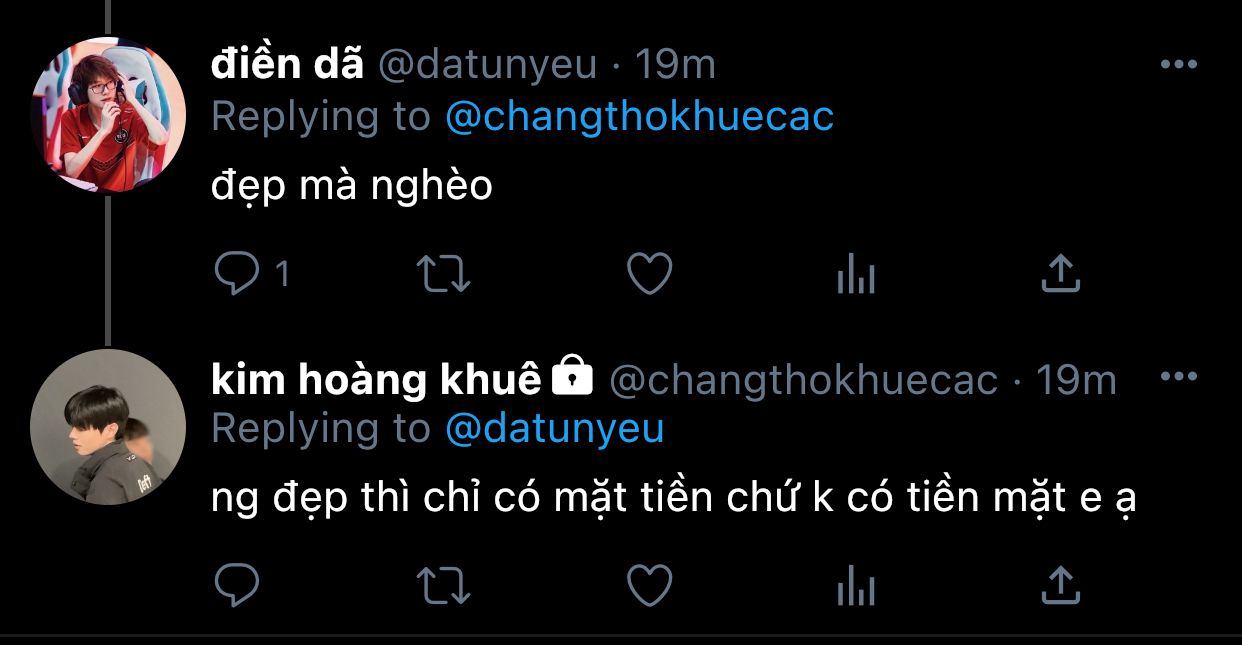The width and height of the screenshot is (1242, 645).
Task: Retweet điền dã's tweet
Action: click(x=443, y=273)
